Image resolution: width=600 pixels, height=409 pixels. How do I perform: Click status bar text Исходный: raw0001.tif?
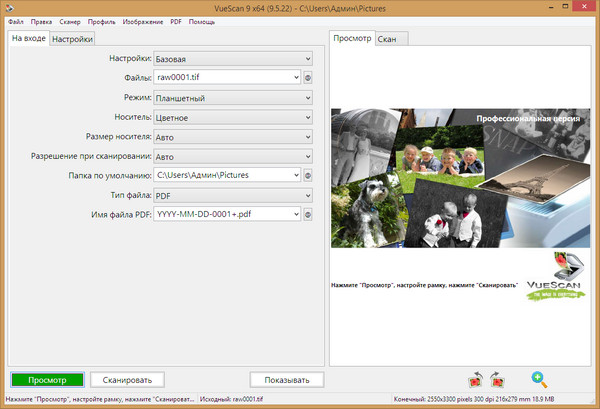pyautogui.click(x=232, y=399)
